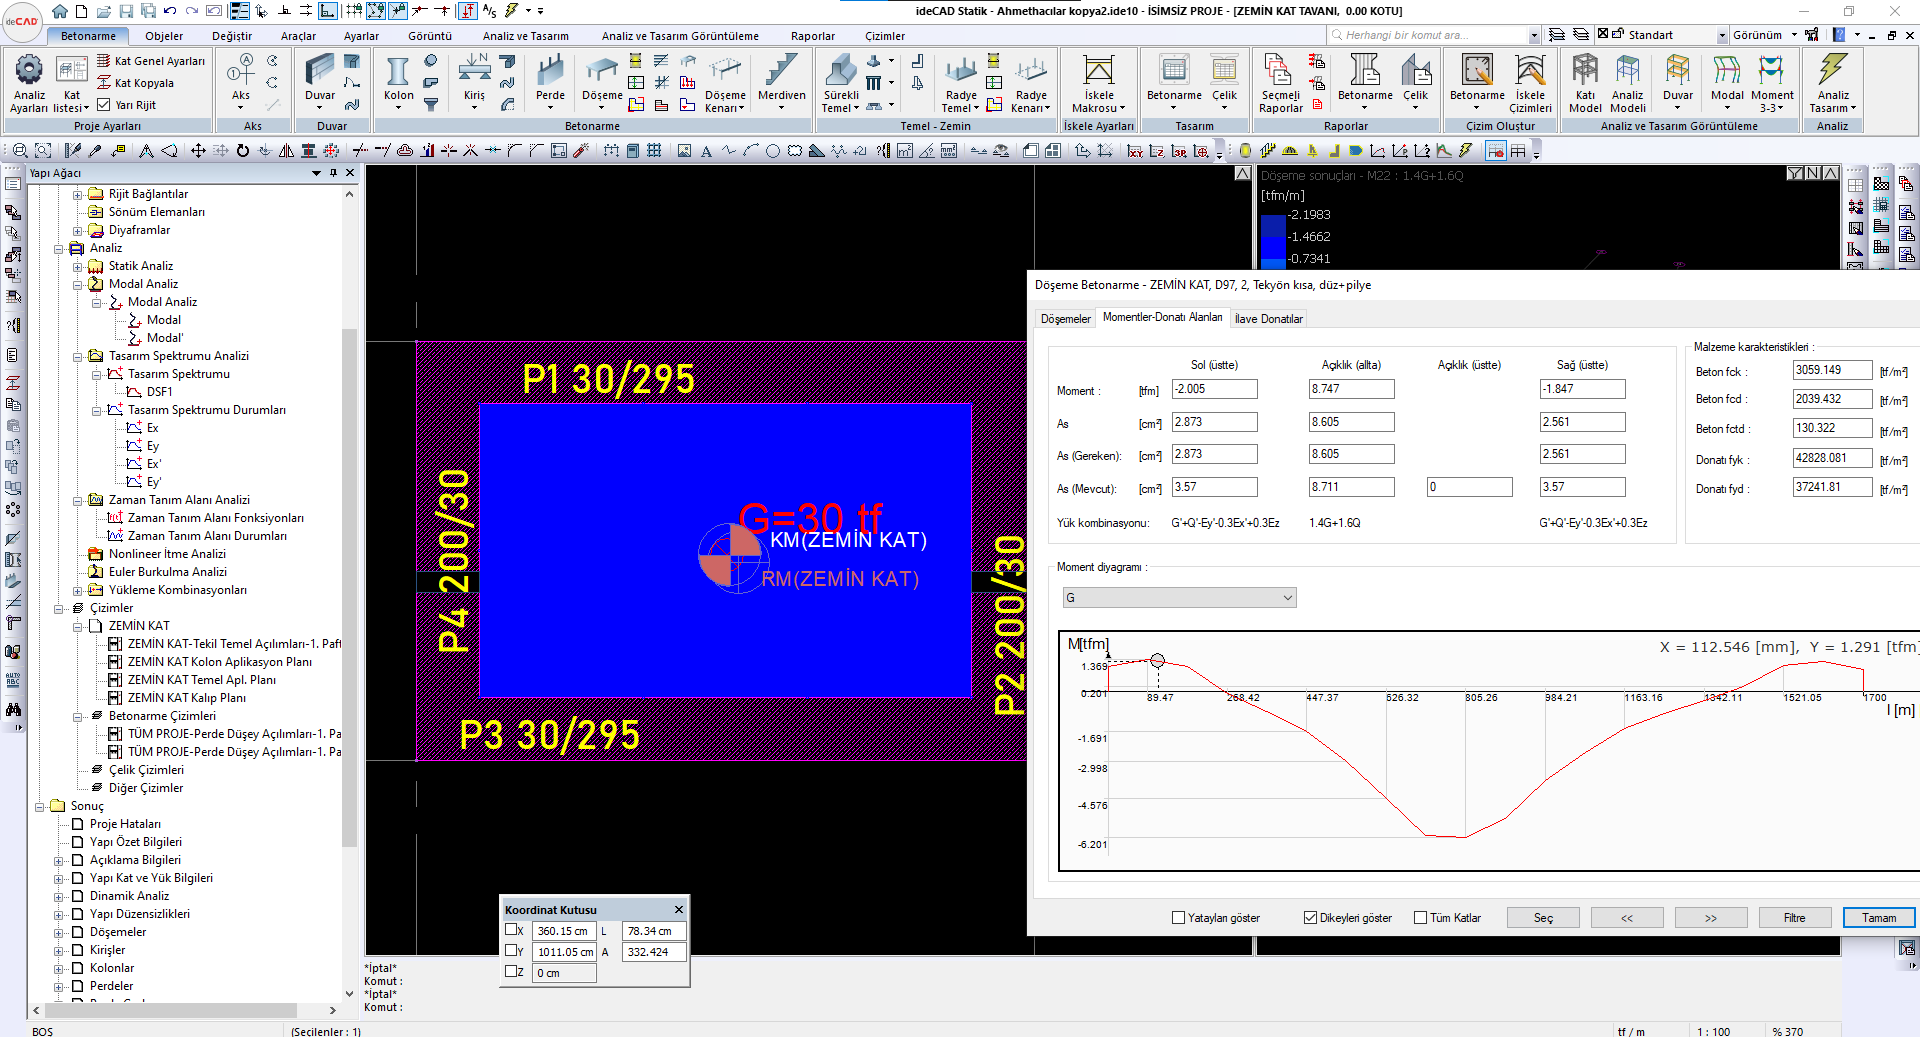Open İskele Makrosu tool
Viewport: 1920px width, 1037px height.
(x=1098, y=83)
